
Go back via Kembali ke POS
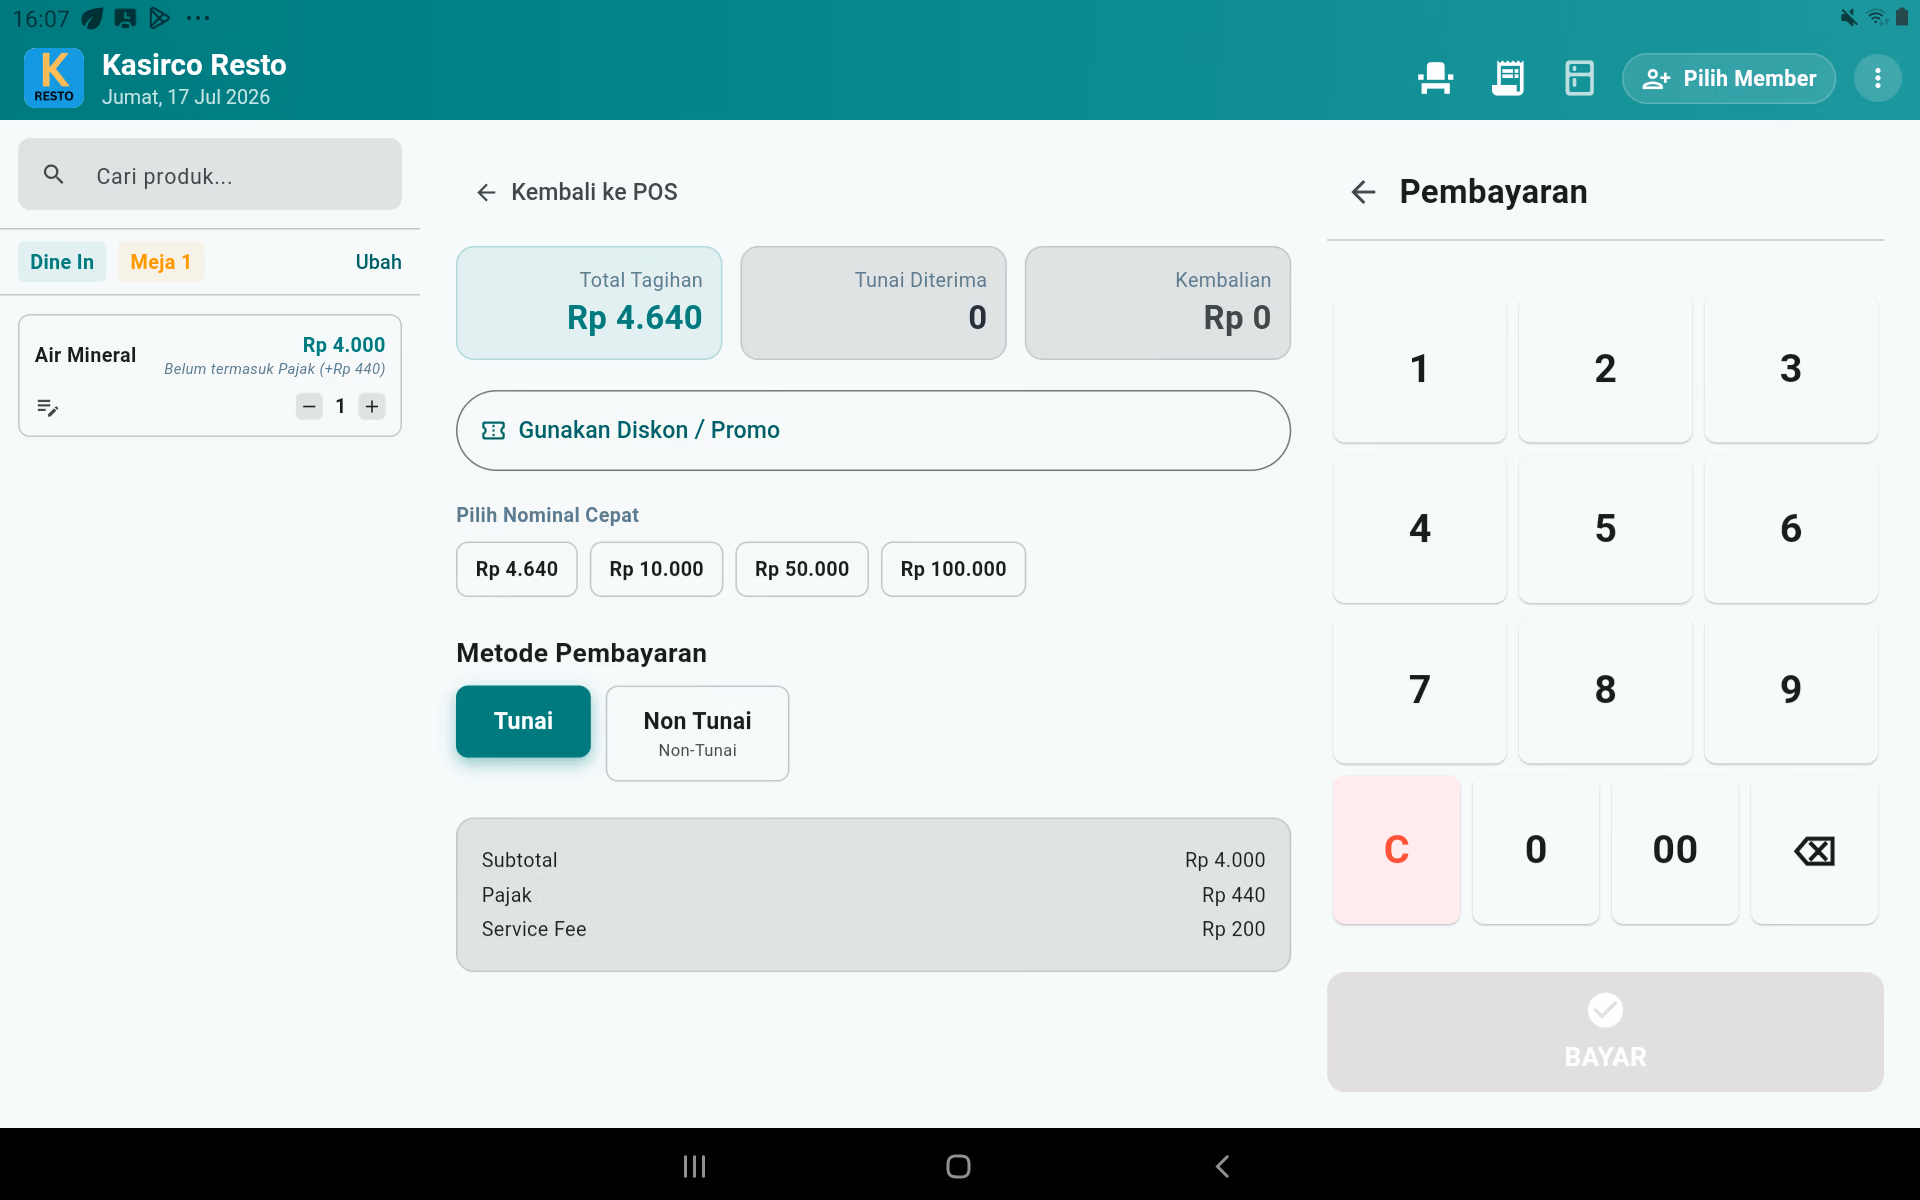(578, 192)
